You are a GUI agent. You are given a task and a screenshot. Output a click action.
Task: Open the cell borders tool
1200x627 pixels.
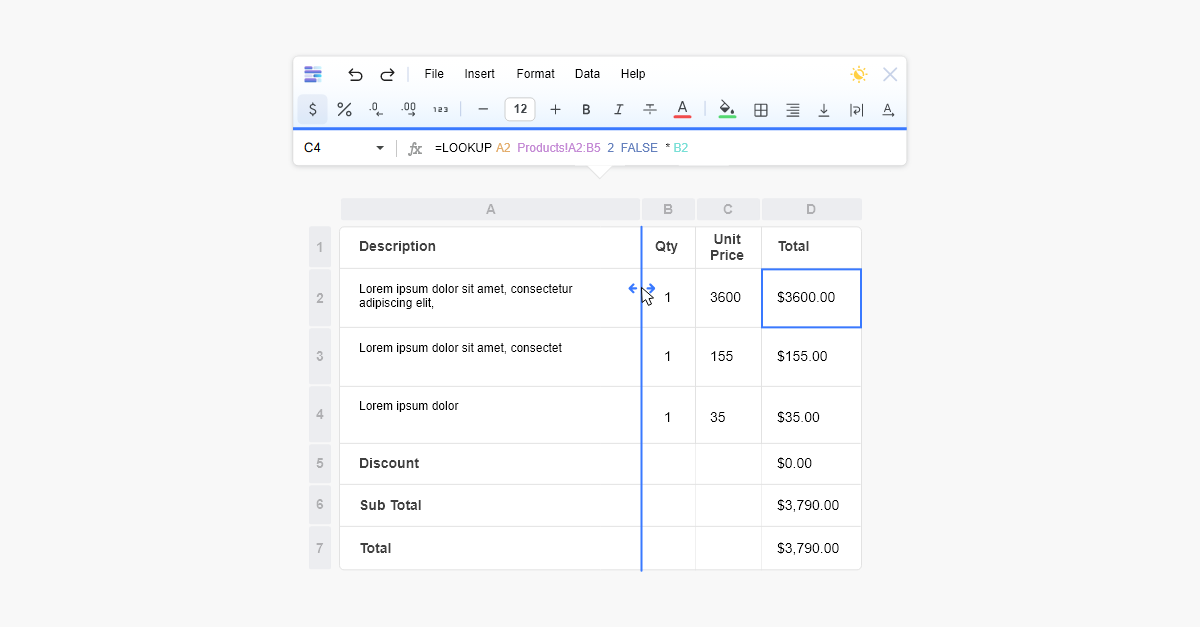[761, 110]
